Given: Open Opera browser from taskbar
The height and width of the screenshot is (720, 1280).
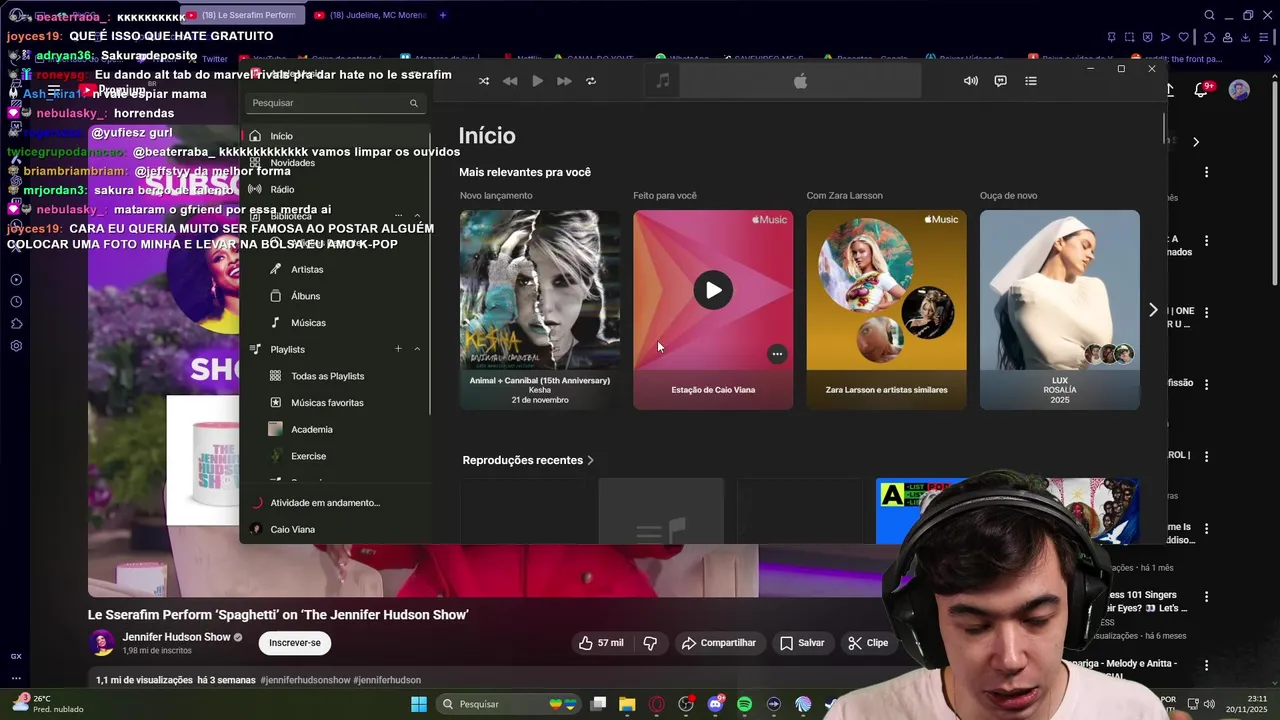Looking at the screenshot, I should click(657, 704).
